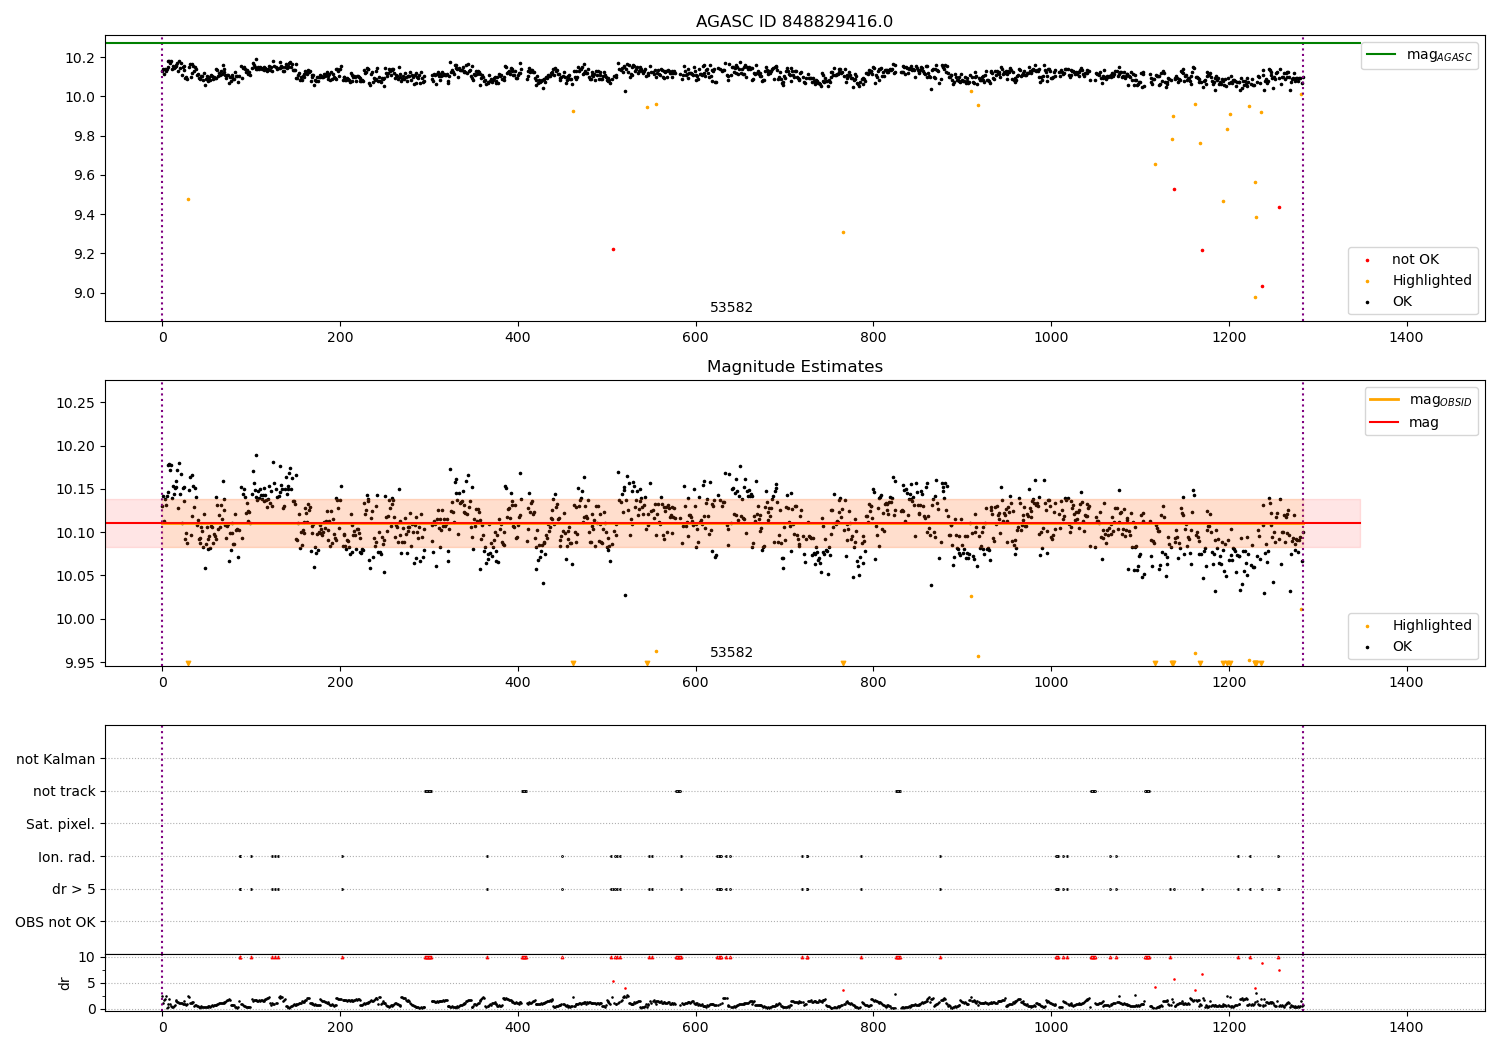Click green line swatch in mag AGASC legend

1382,55
